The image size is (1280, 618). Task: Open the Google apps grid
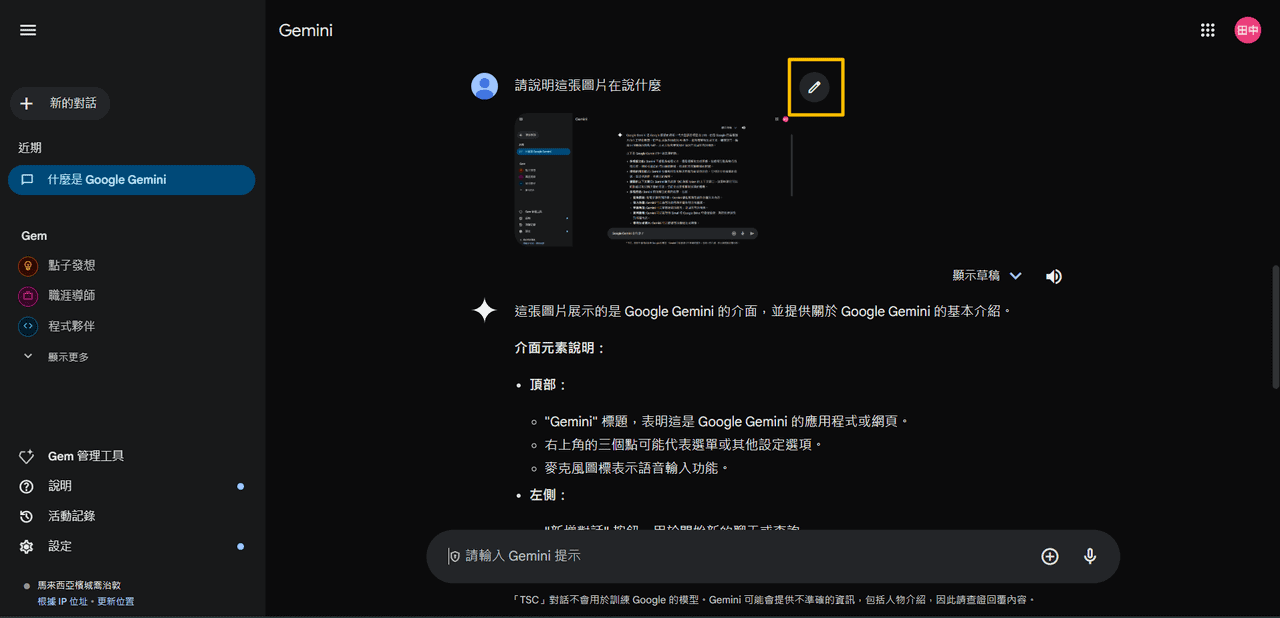1207,30
